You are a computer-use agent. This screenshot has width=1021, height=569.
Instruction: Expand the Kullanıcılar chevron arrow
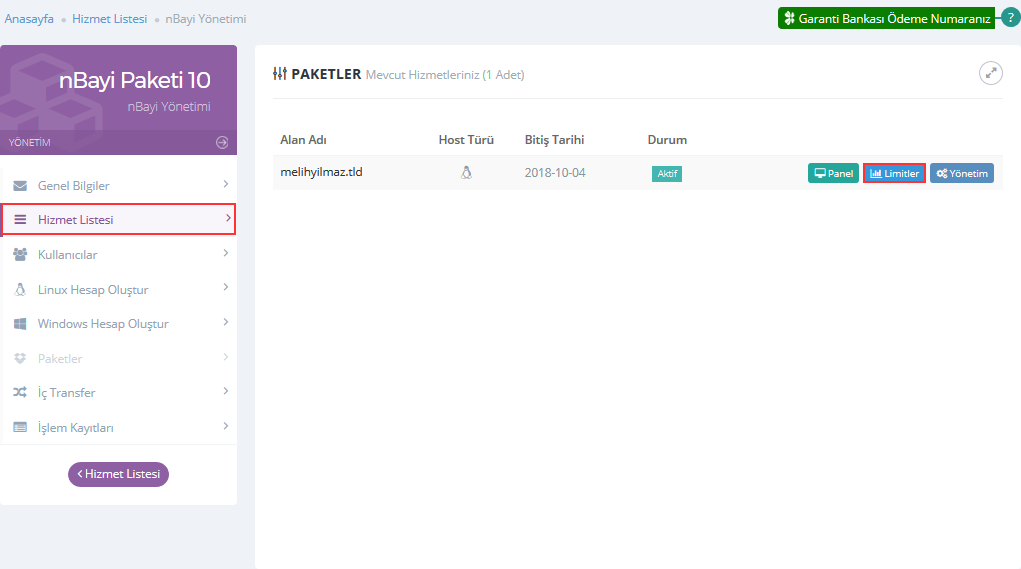click(x=226, y=253)
